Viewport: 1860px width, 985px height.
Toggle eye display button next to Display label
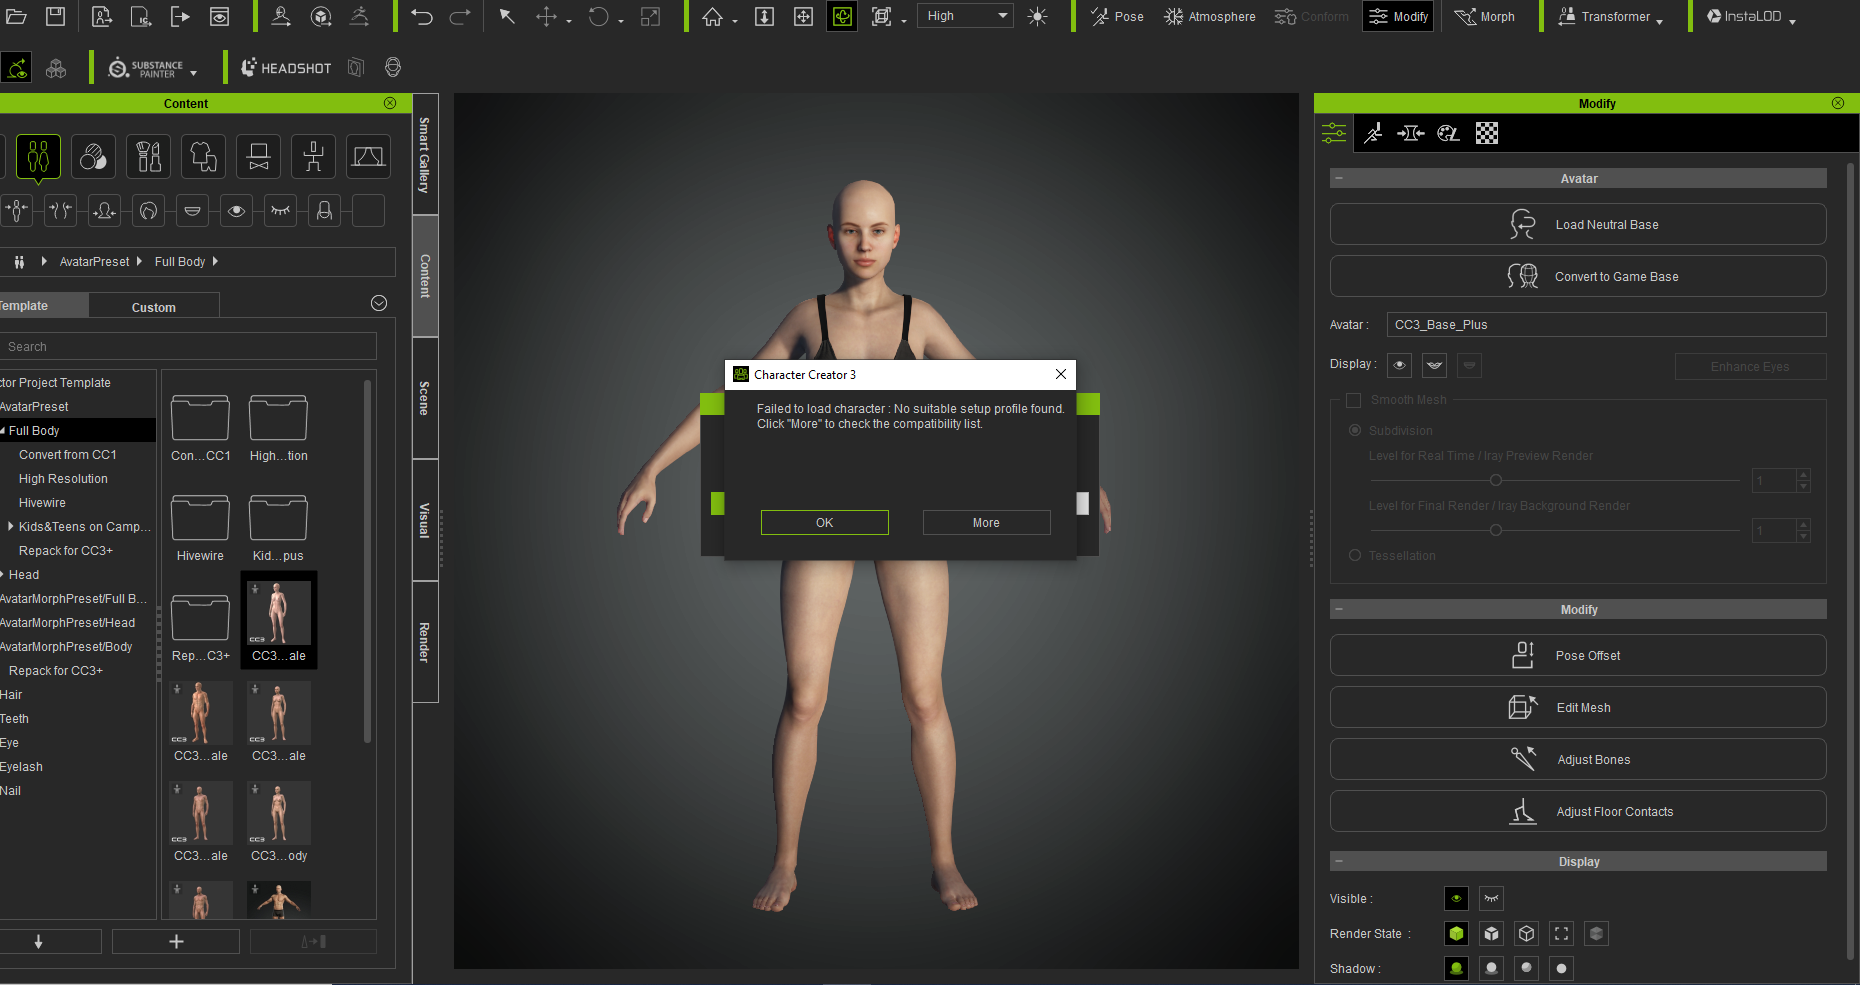point(1399,365)
